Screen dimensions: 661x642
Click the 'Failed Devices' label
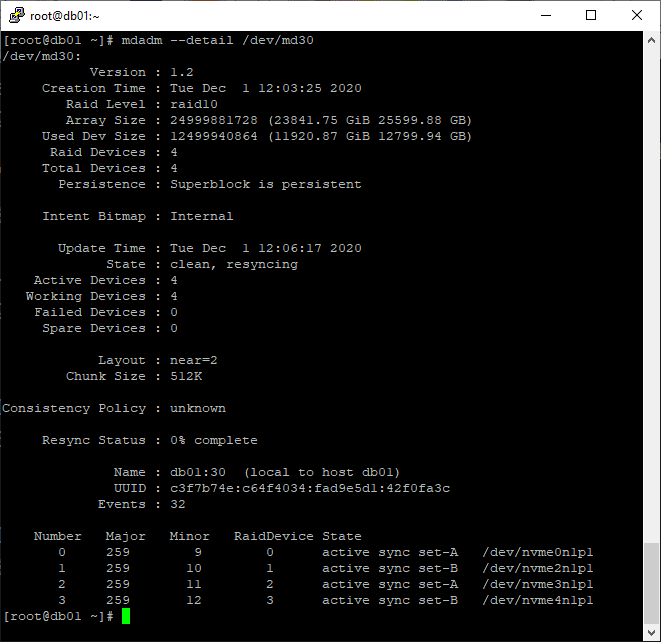click(90, 312)
